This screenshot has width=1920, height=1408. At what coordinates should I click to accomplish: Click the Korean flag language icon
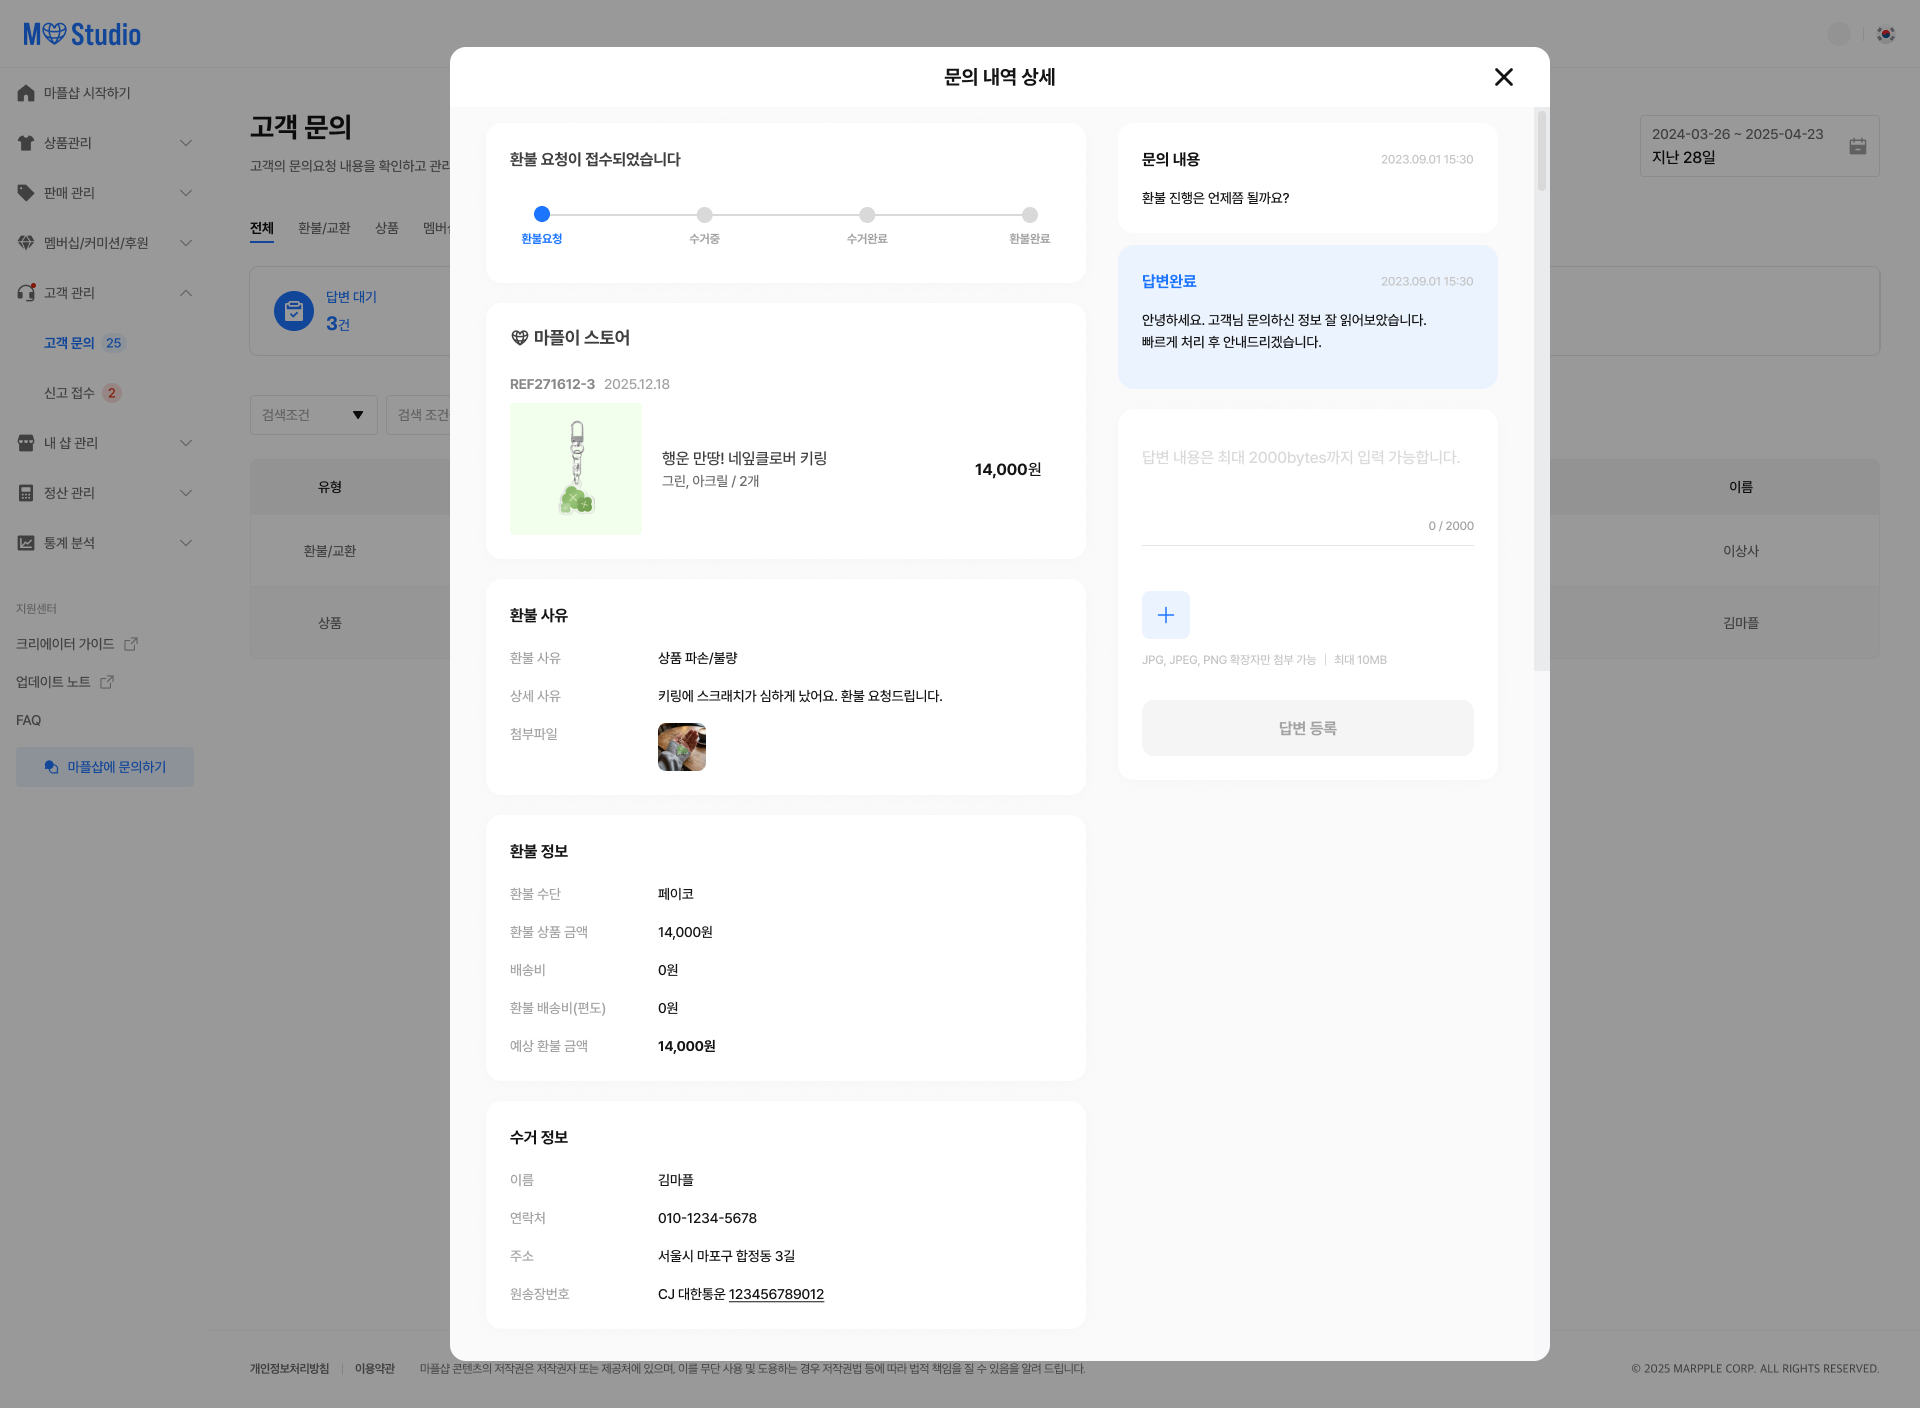click(1885, 34)
